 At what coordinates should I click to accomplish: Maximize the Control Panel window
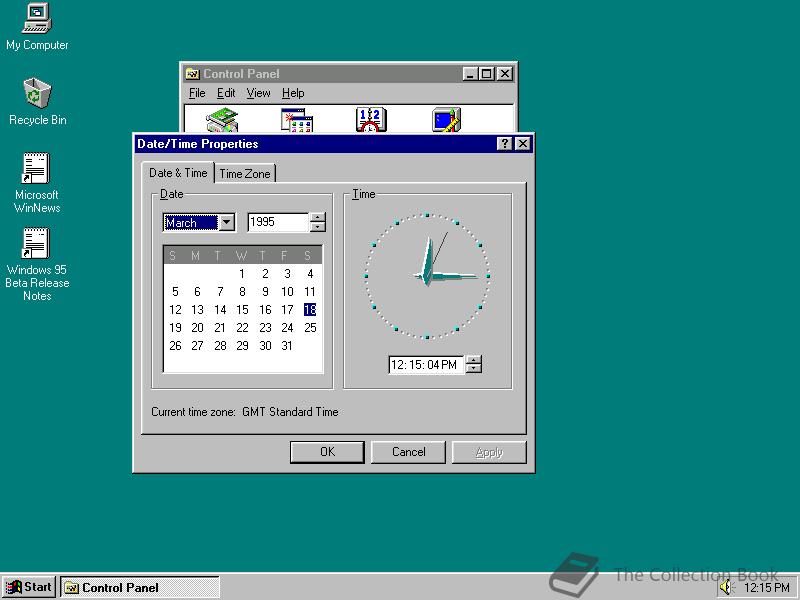point(487,74)
